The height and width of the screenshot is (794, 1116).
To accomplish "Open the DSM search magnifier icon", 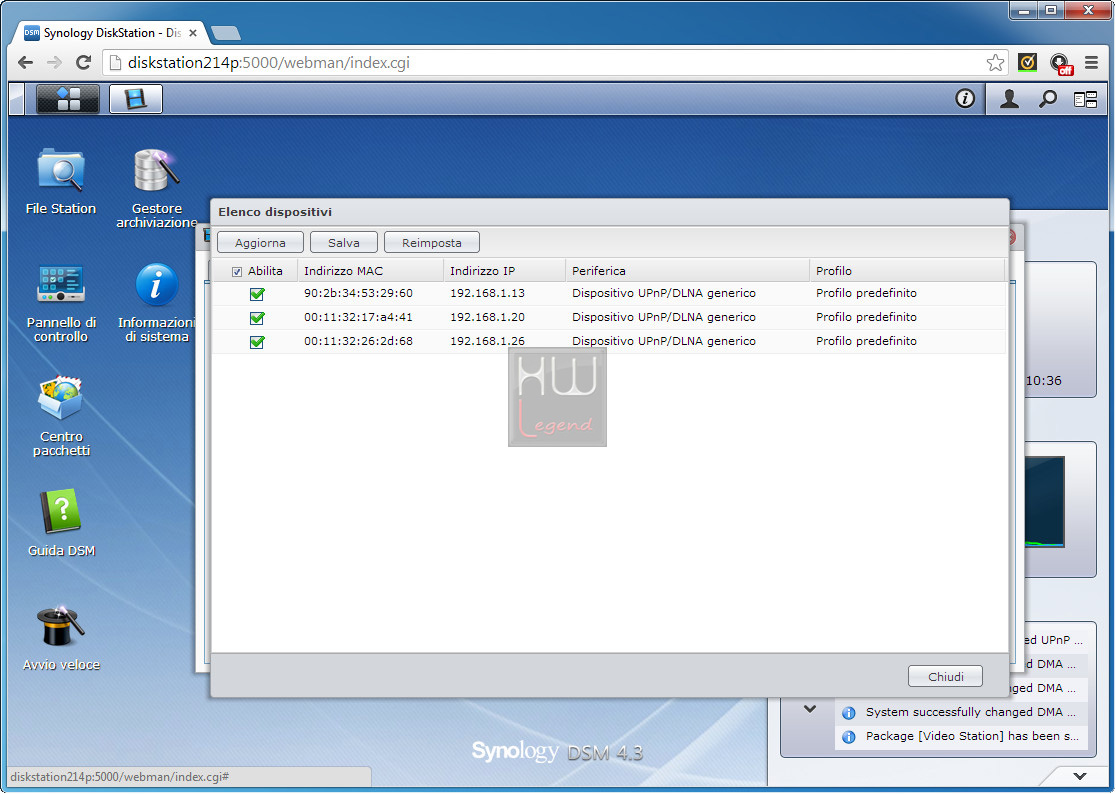I will [x=1047, y=99].
